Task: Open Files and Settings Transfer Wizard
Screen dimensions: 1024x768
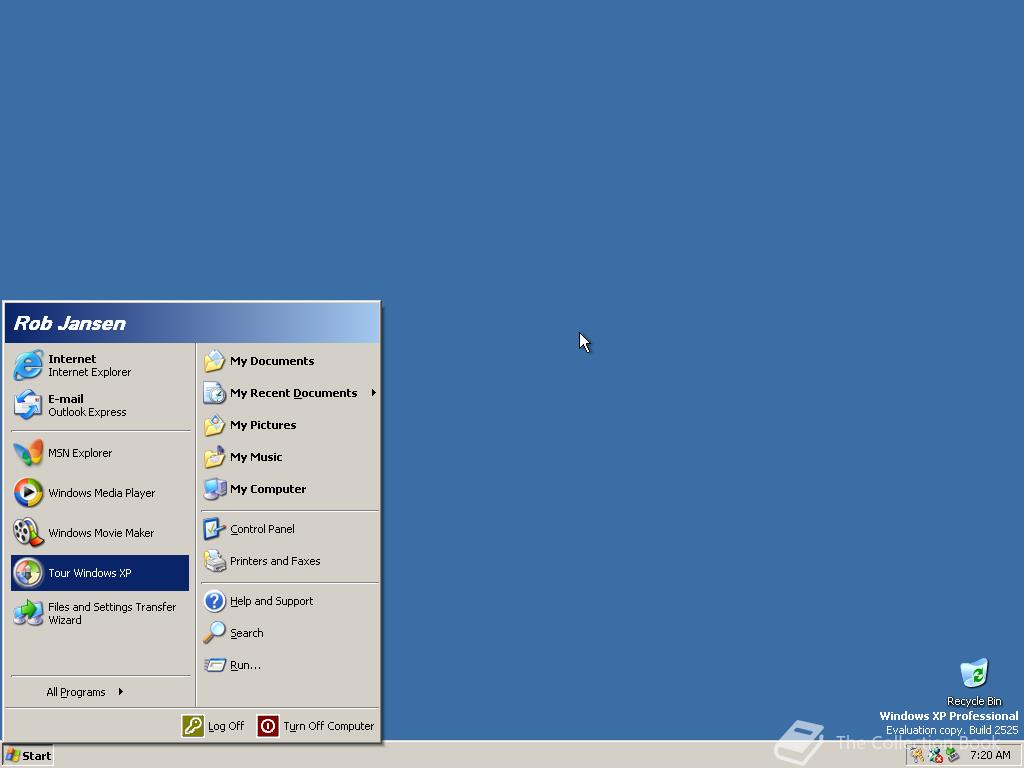Action: [x=100, y=613]
